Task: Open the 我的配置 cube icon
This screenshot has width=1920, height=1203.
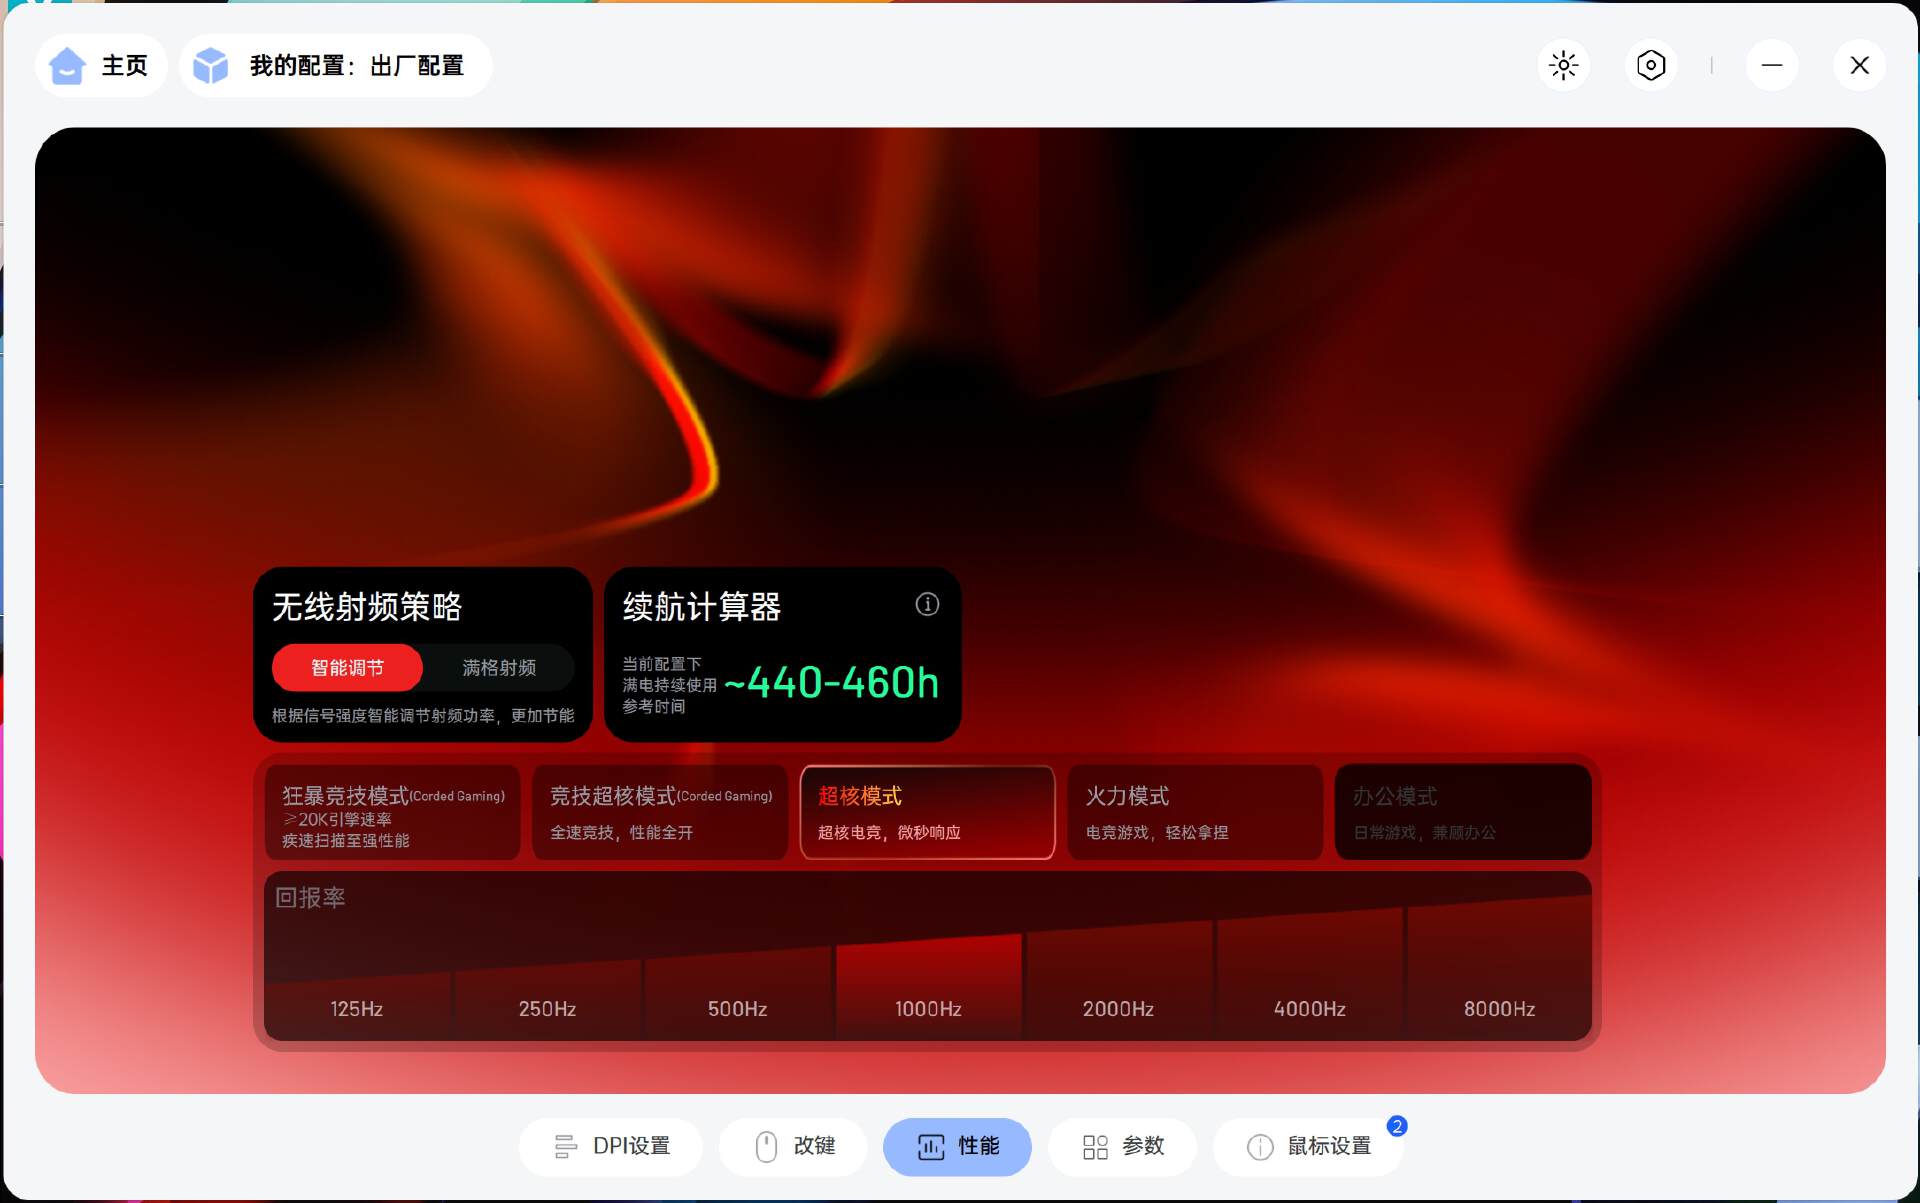Action: (x=211, y=66)
